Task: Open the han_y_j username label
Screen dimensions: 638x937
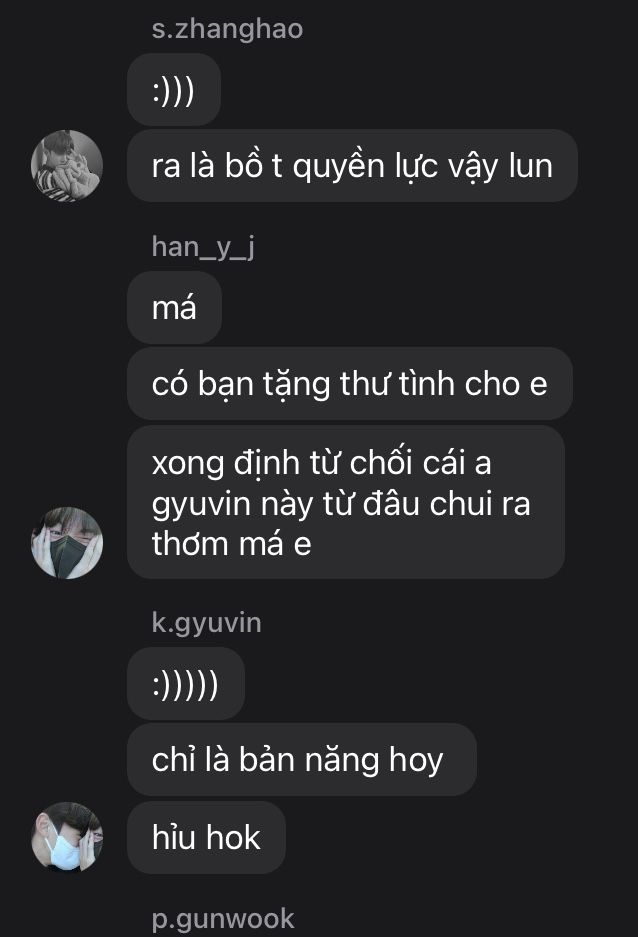Action: tap(203, 247)
